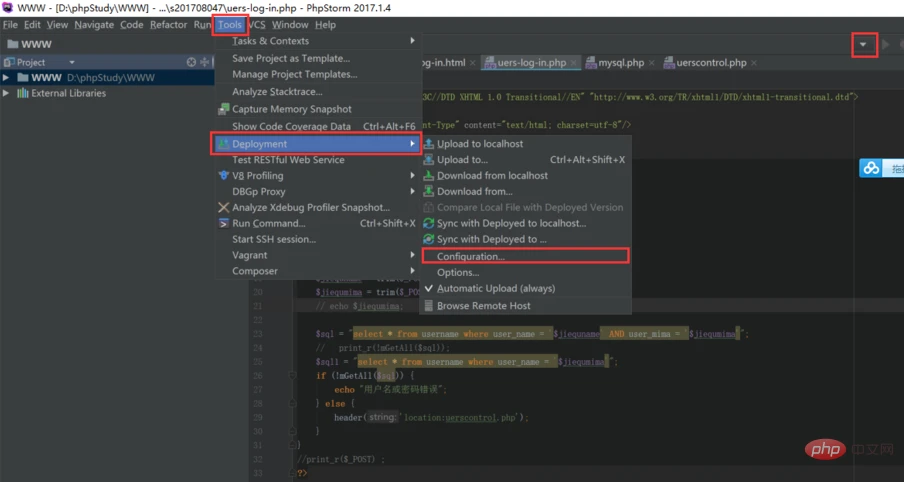Choose Test RESTful Web Service
Screen dimensions: 904x482
(317, 160)
